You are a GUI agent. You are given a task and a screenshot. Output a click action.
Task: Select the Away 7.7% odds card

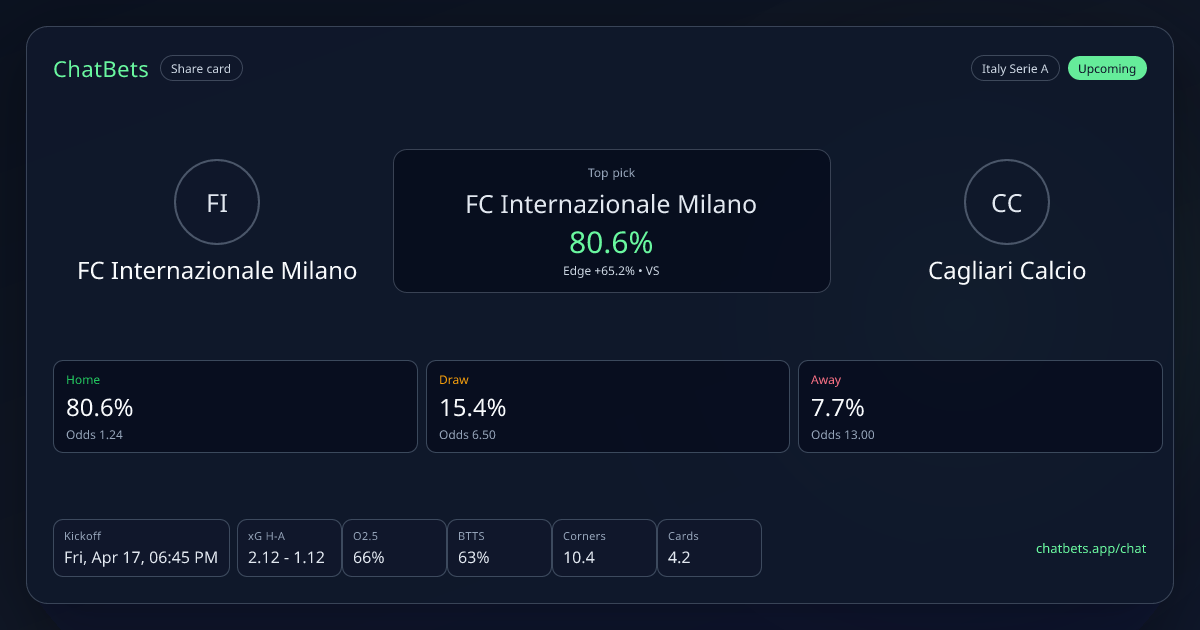pos(980,406)
